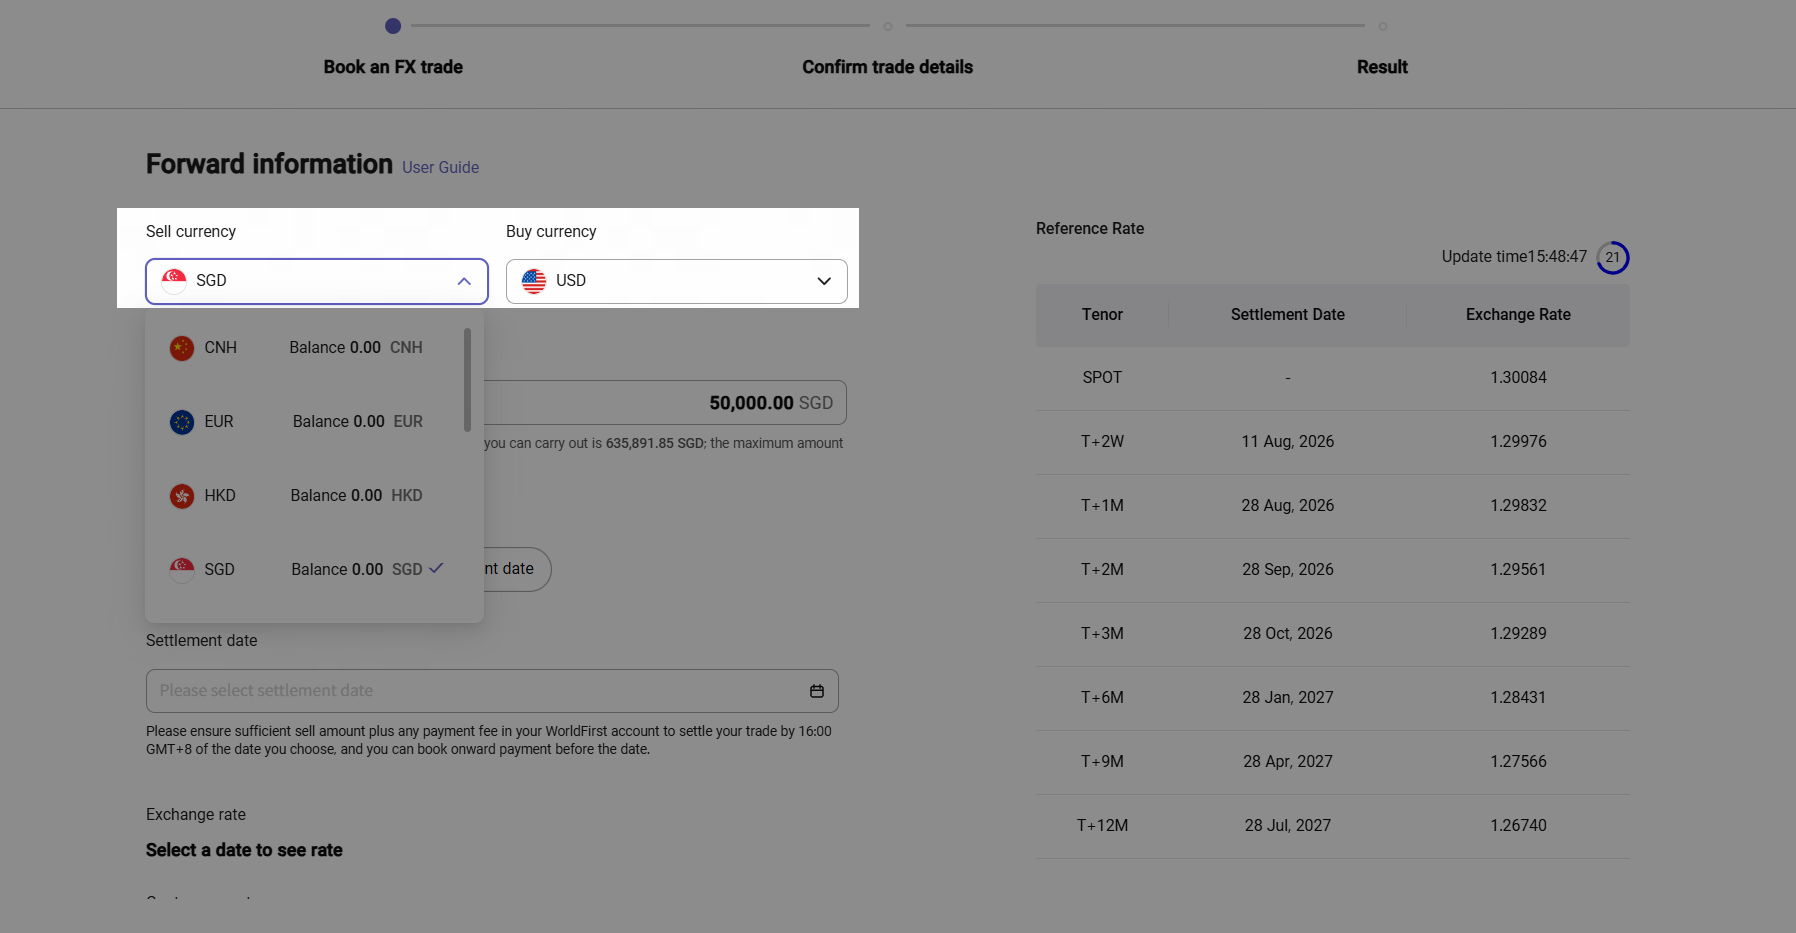Screen dimensions: 1796x933
Task: Click the 28 Apr, 2027 settlement date
Action: click(x=1288, y=762)
